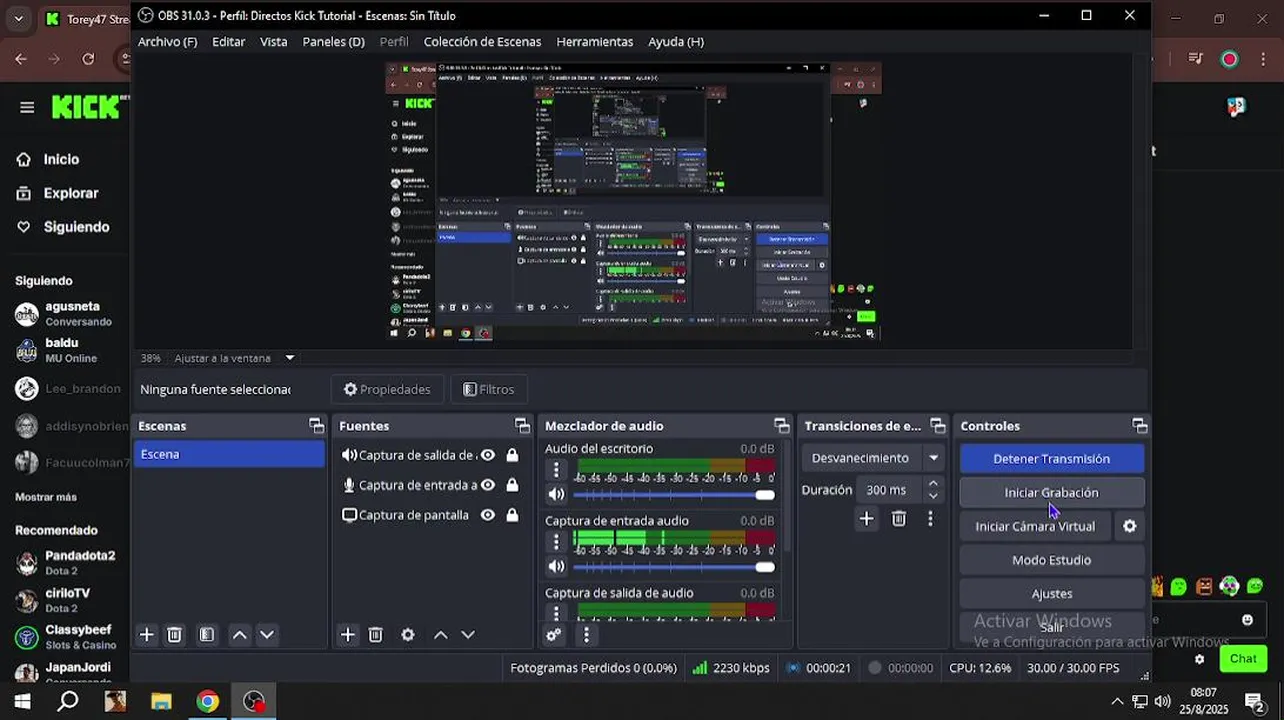The height and width of the screenshot is (720, 1284).
Task: Open Captura de entrada audio options three-dots
Action: click(x=557, y=542)
